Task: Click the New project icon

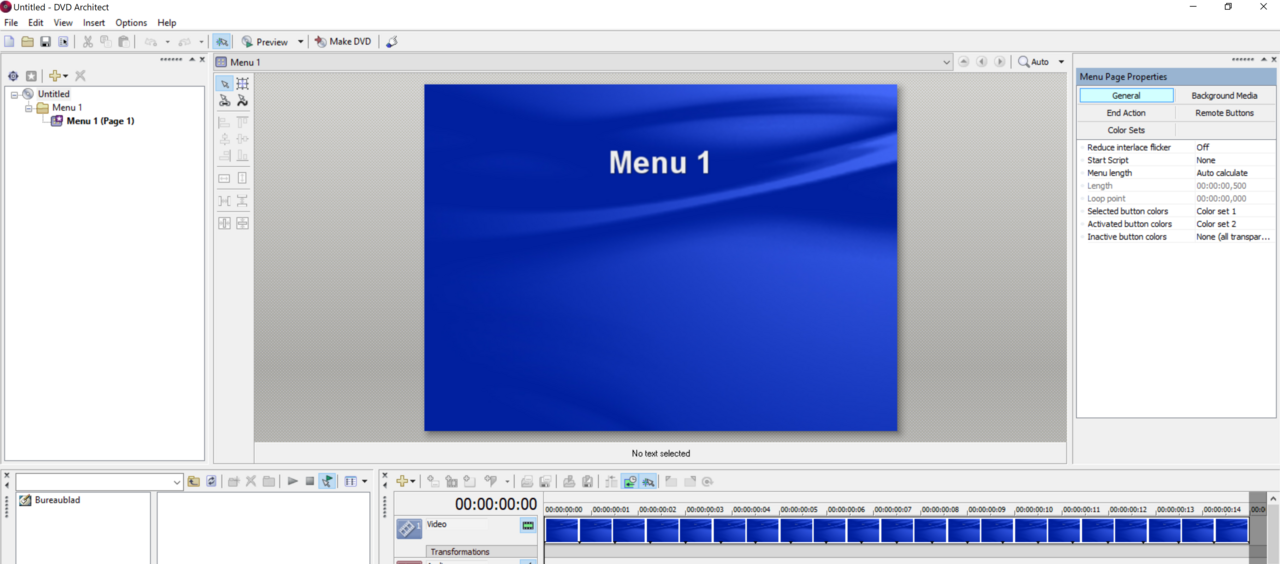Action: tap(10, 42)
